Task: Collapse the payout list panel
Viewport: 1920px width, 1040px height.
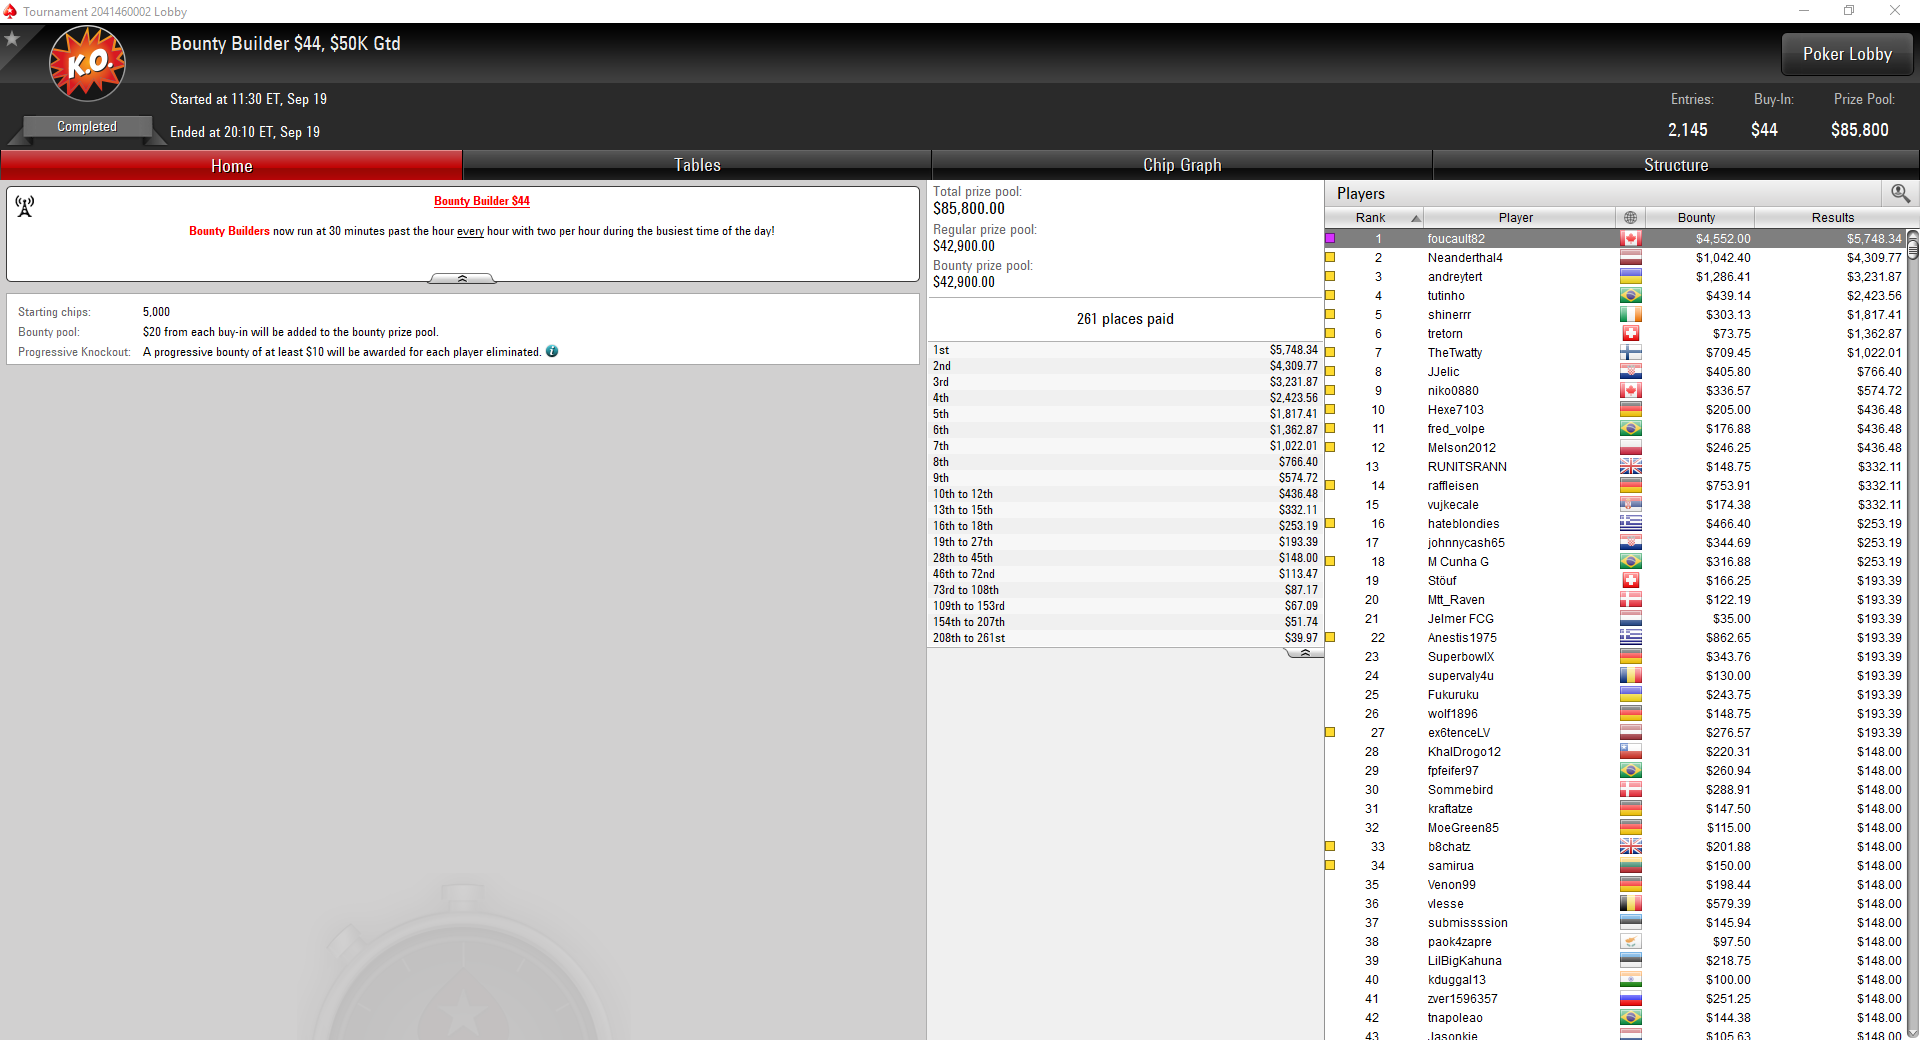Action: tap(1304, 652)
